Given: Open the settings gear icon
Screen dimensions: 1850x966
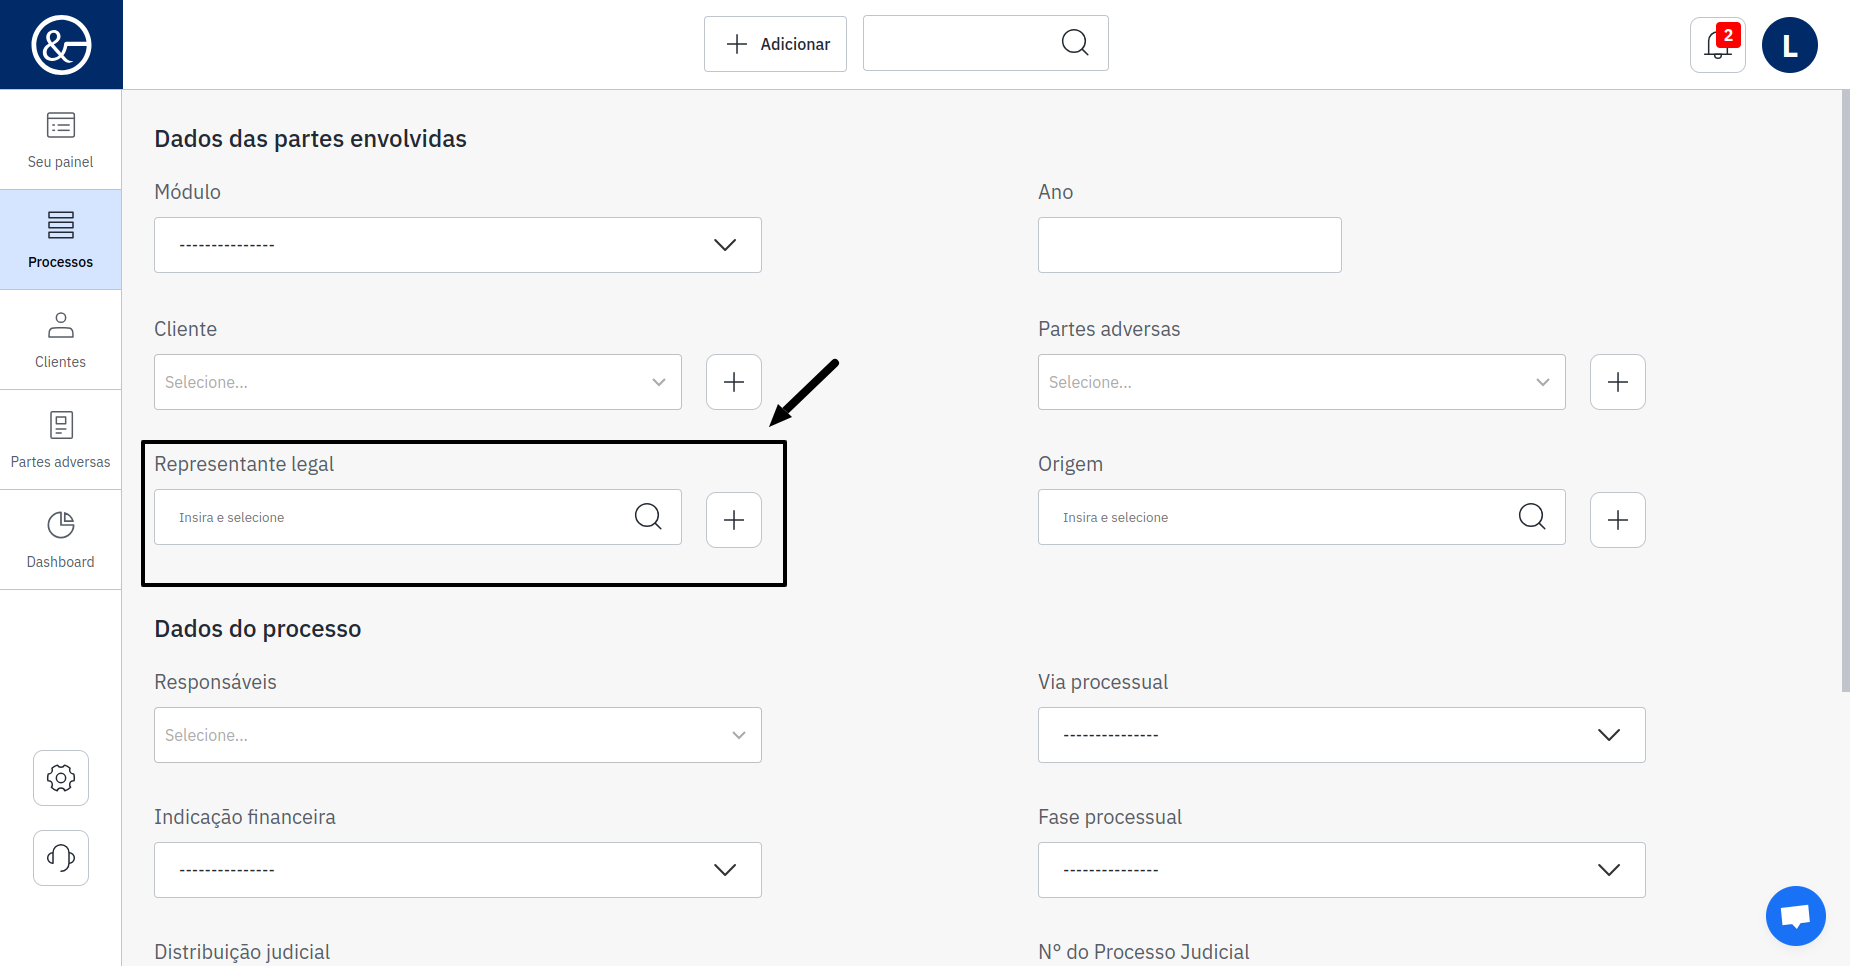Looking at the screenshot, I should (61, 778).
